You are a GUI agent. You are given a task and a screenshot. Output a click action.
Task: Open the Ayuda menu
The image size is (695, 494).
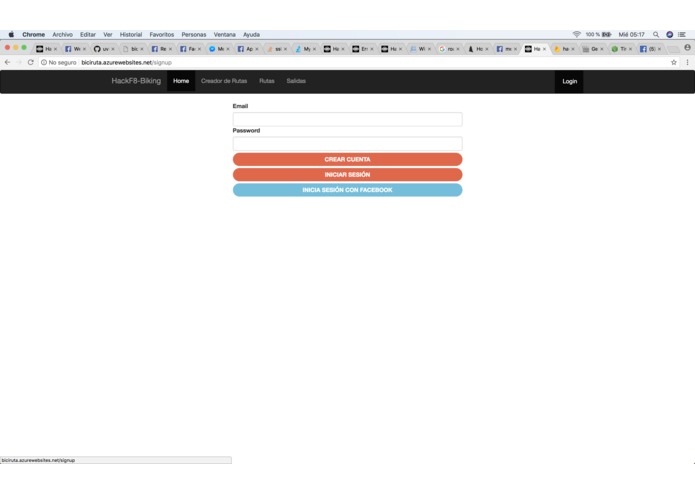pos(251,35)
